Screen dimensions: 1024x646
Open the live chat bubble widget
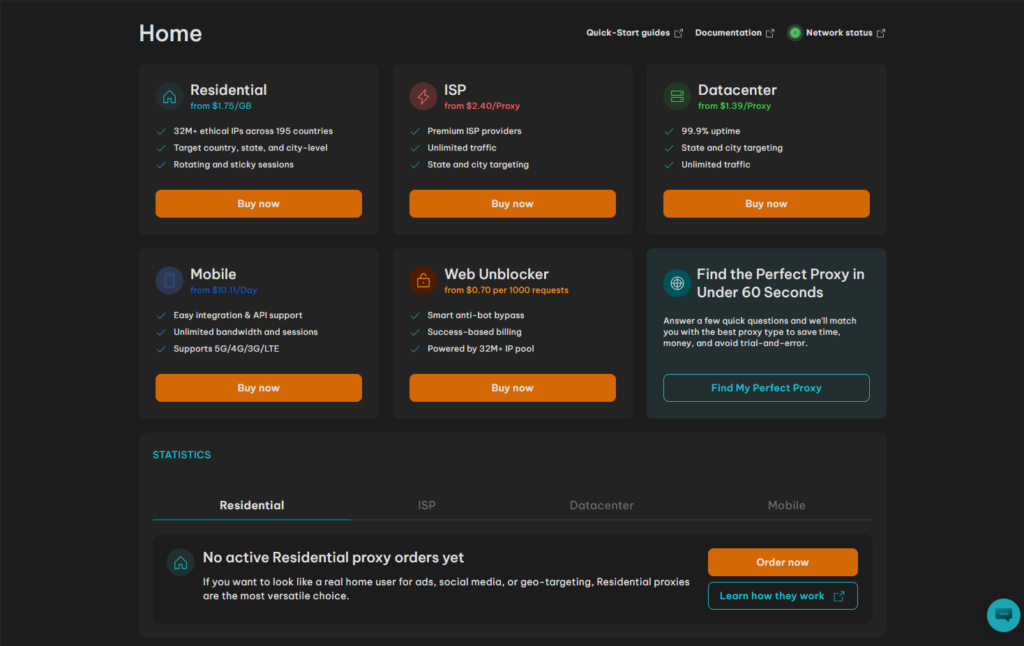tap(1003, 615)
